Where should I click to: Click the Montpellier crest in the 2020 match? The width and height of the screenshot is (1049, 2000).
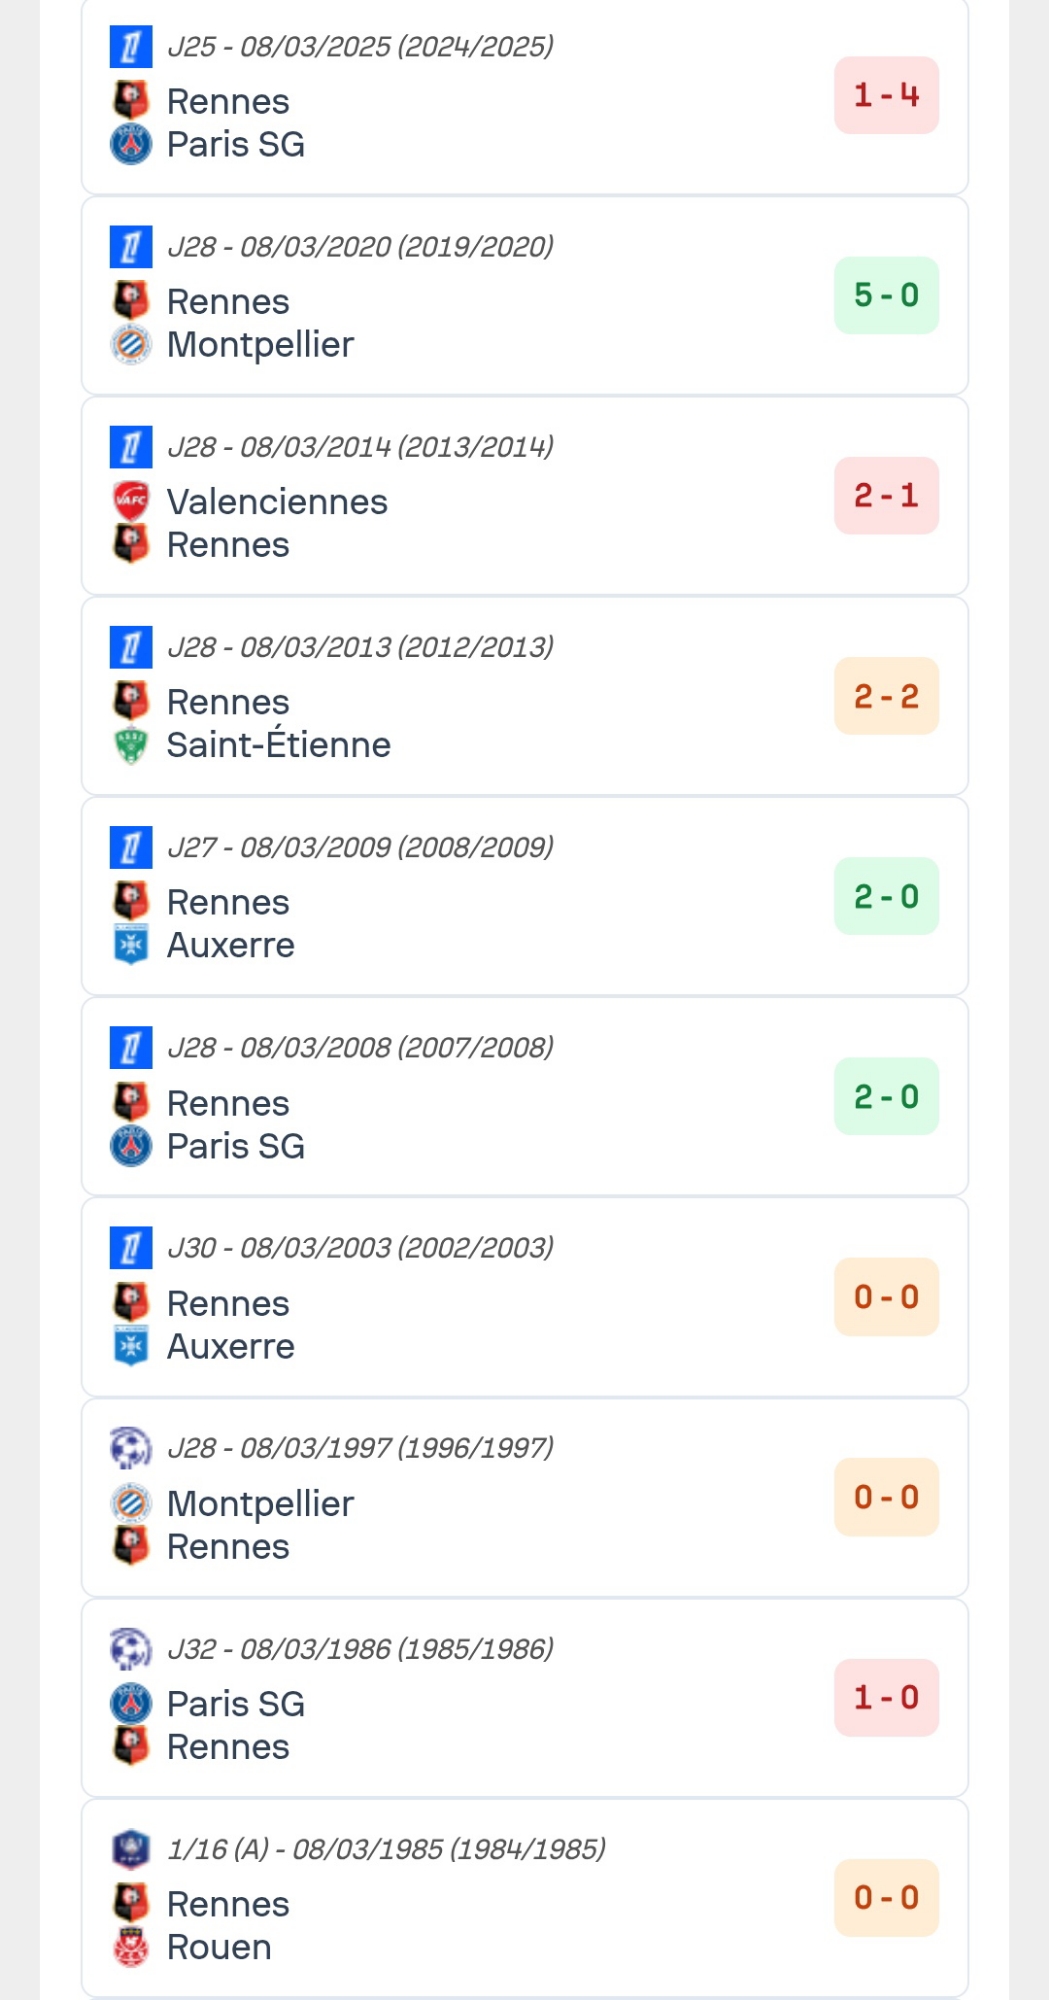click(x=131, y=344)
